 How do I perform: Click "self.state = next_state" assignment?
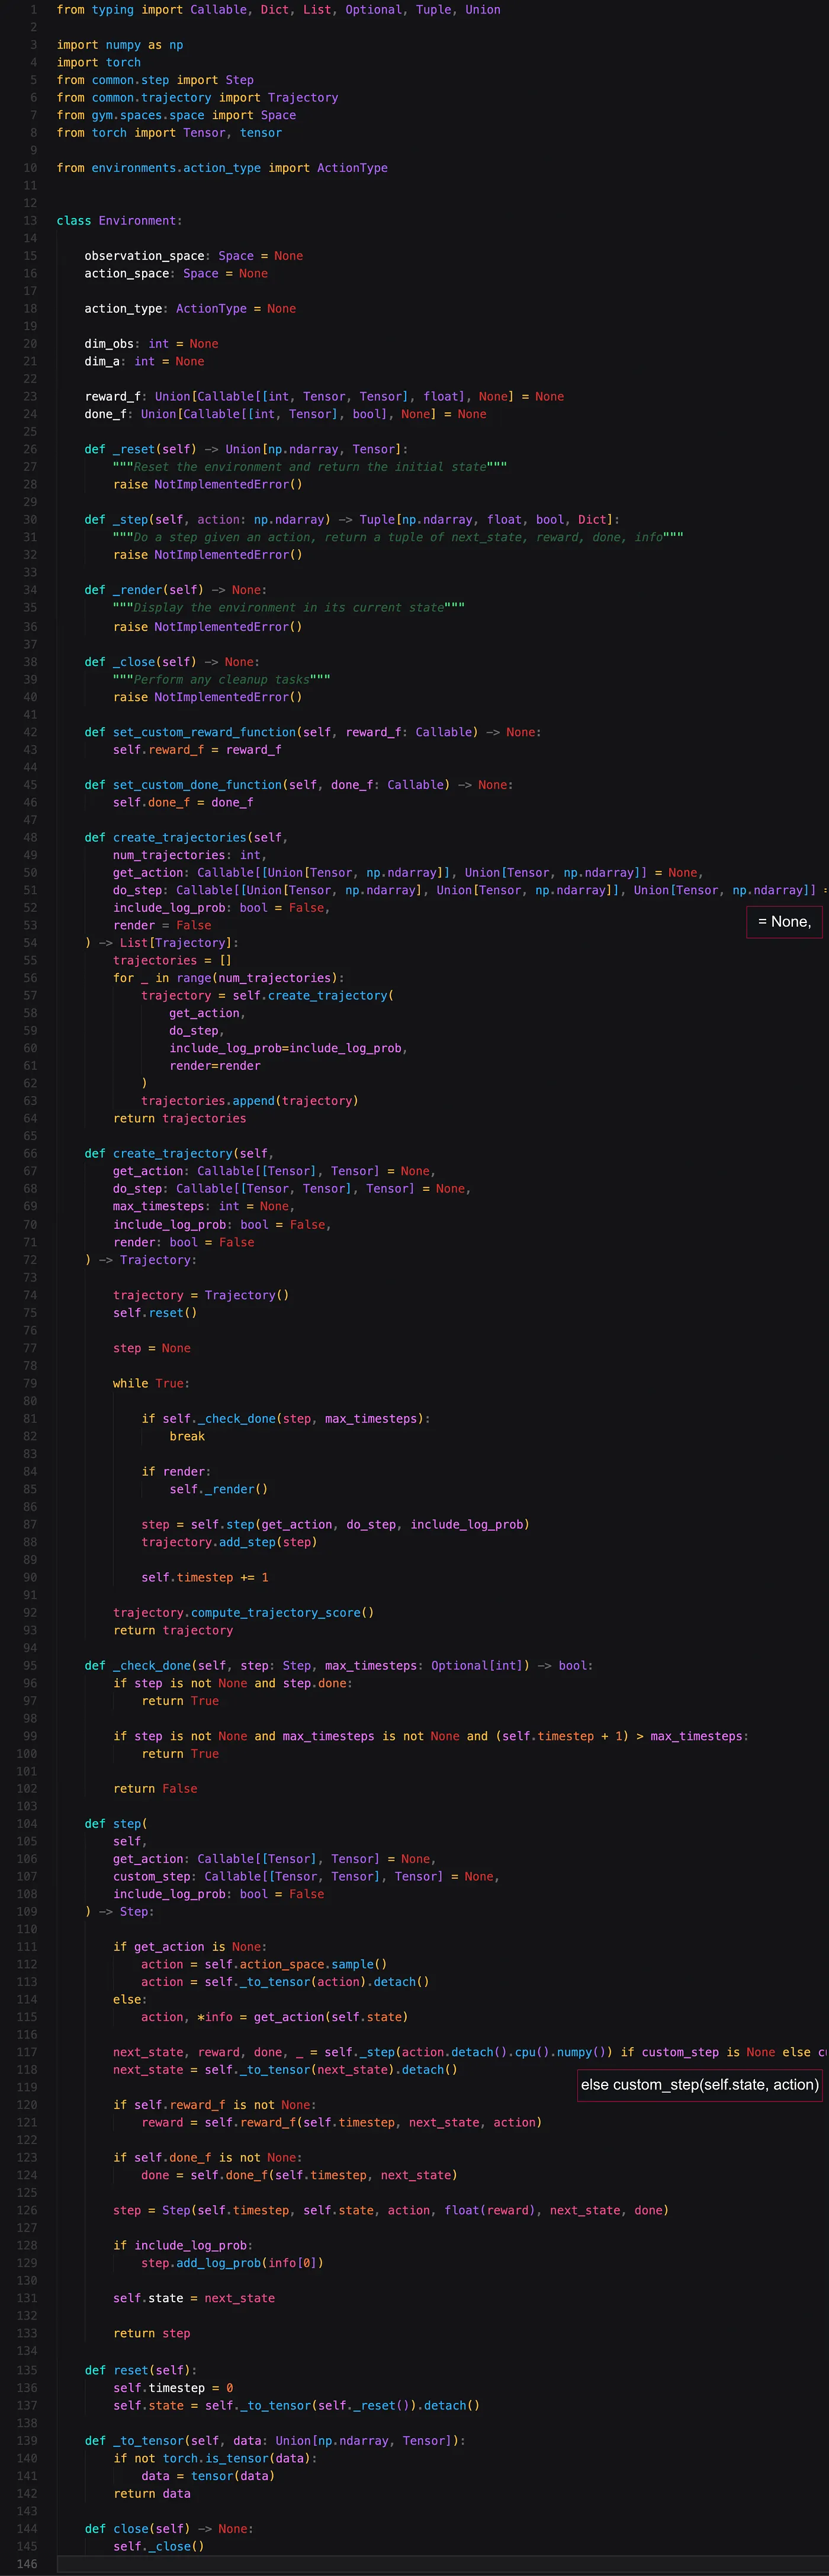pyautogui.click(x=194, y=2299)
